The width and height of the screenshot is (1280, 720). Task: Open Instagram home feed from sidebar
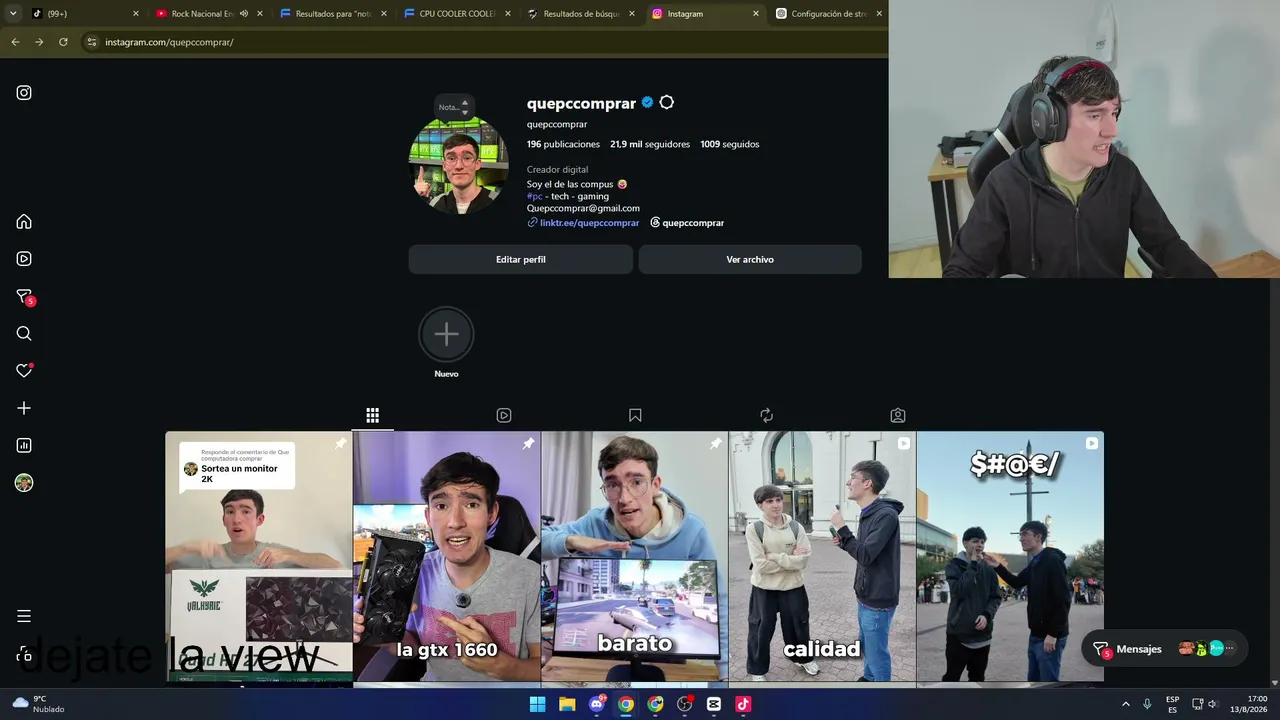pos(24,222)
